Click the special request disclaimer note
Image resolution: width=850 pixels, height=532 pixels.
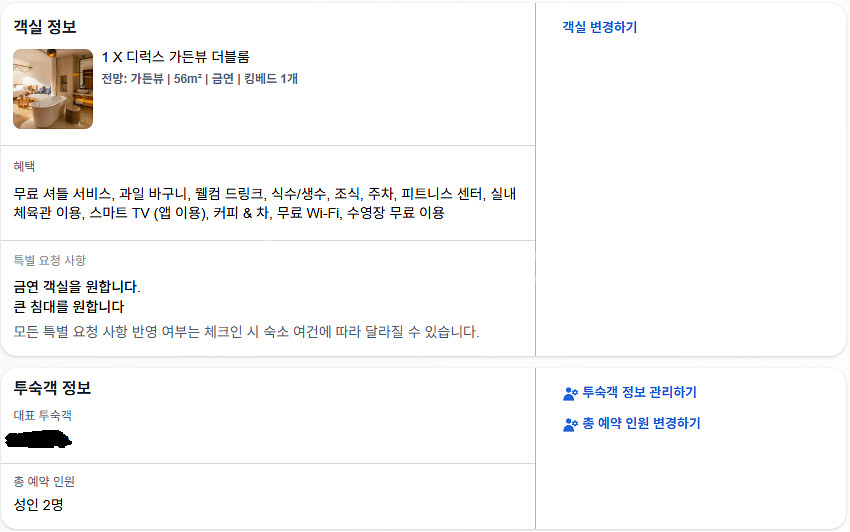pyautogui.click(x=246, y=331)
